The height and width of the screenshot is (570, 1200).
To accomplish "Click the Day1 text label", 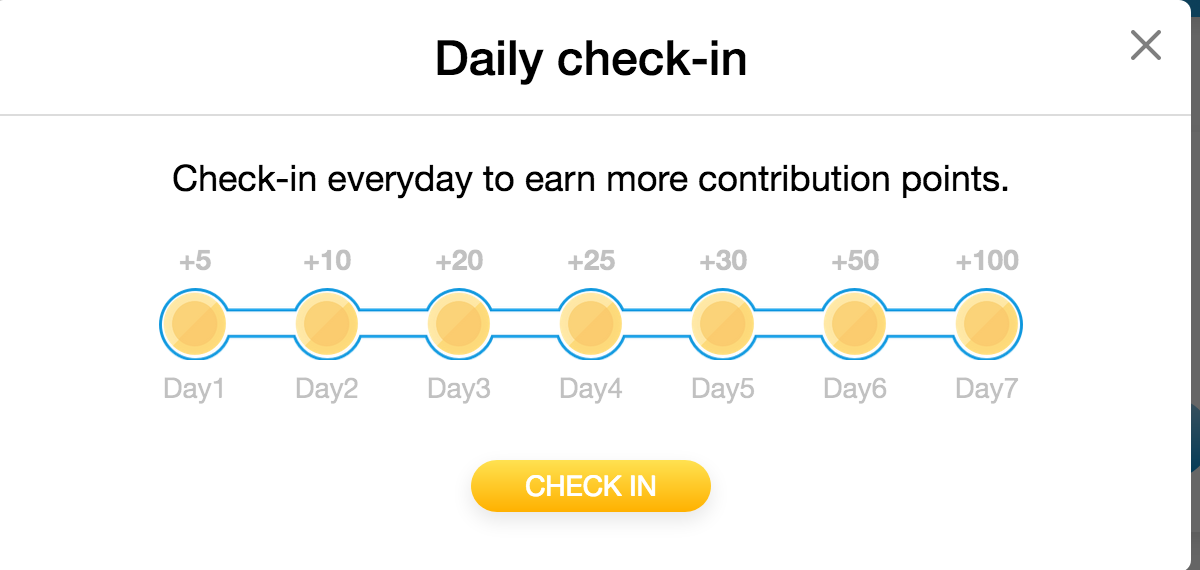I will 194,388.
